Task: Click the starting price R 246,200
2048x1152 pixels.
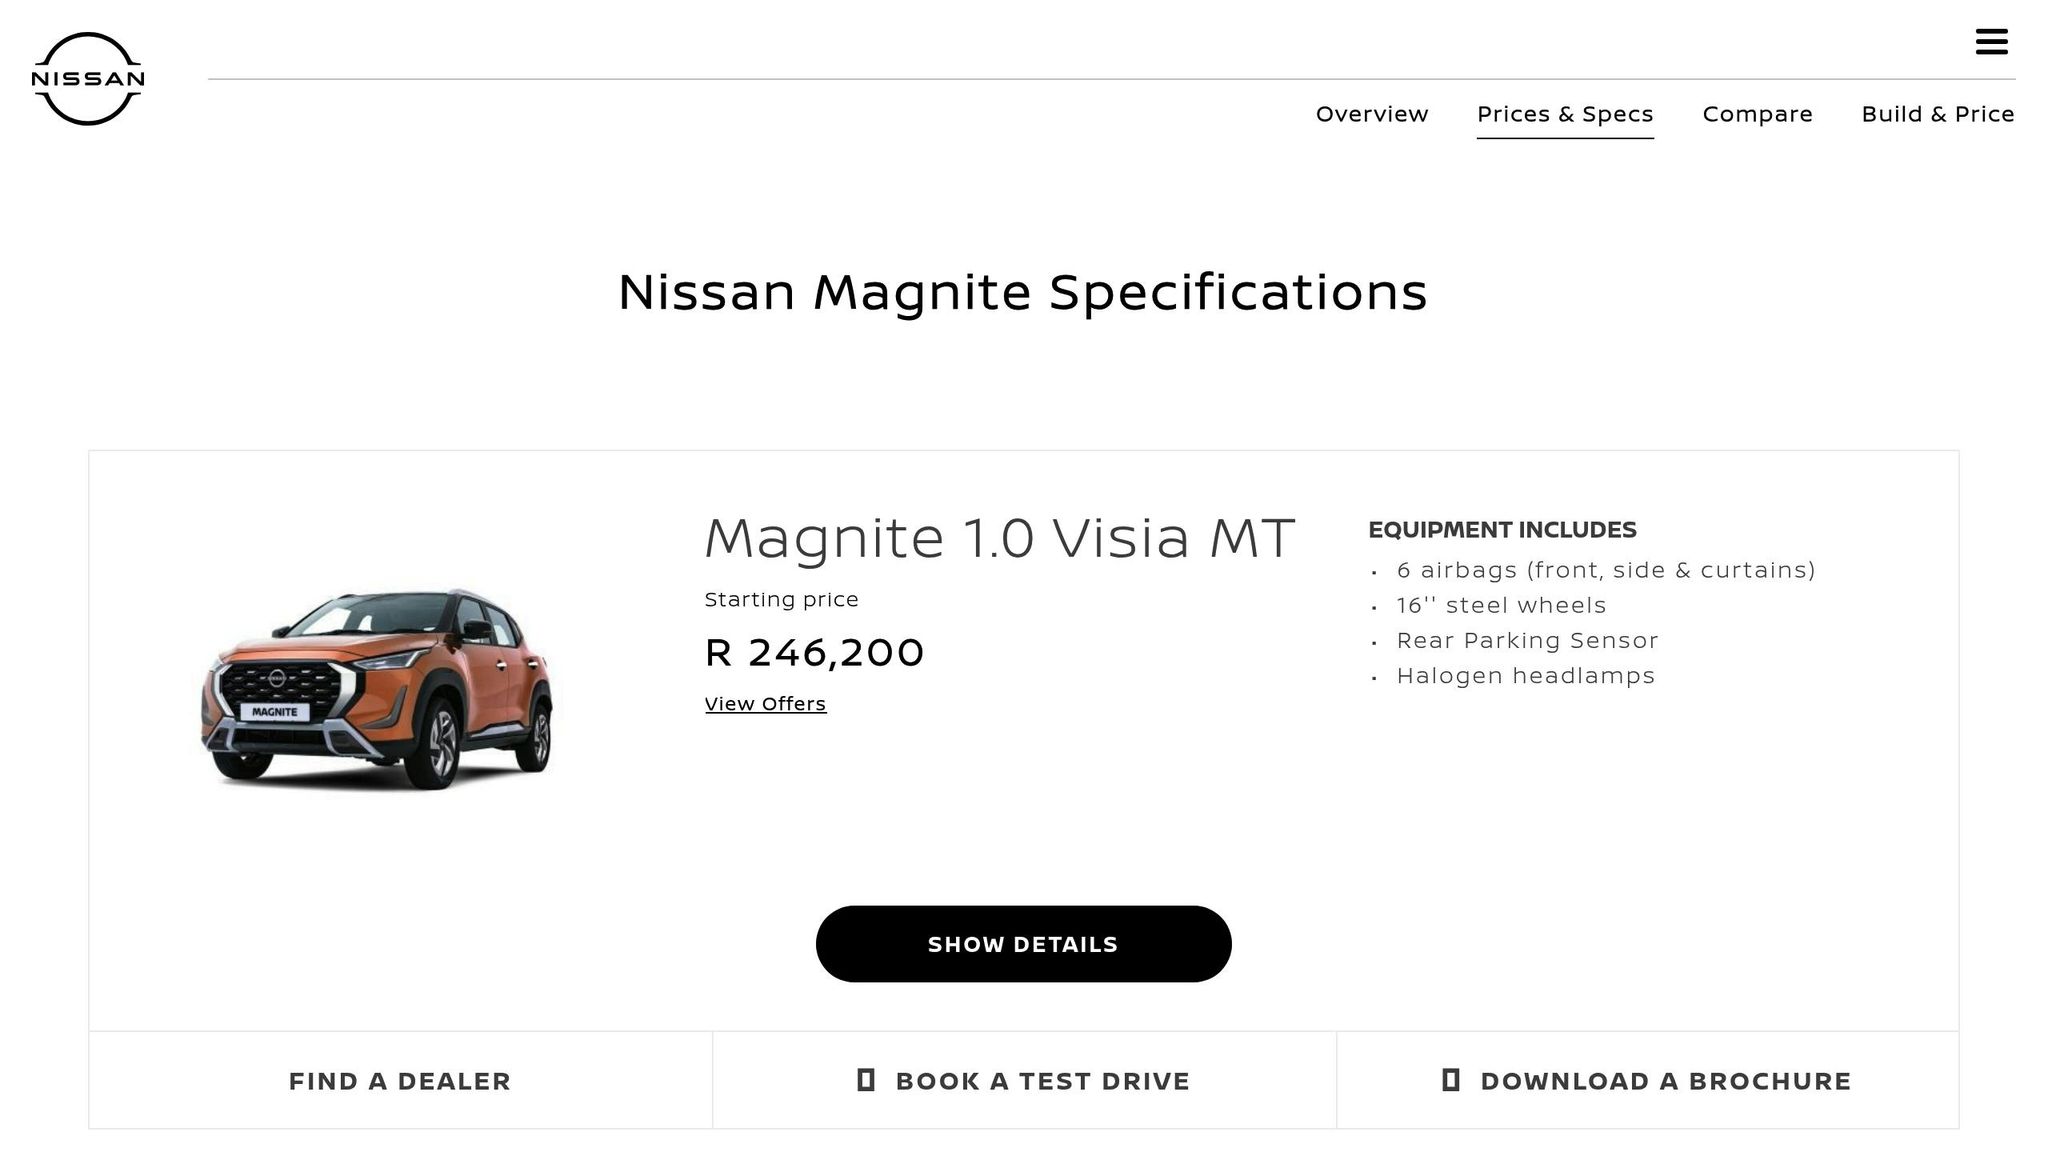Action: (x=814, y=652)
